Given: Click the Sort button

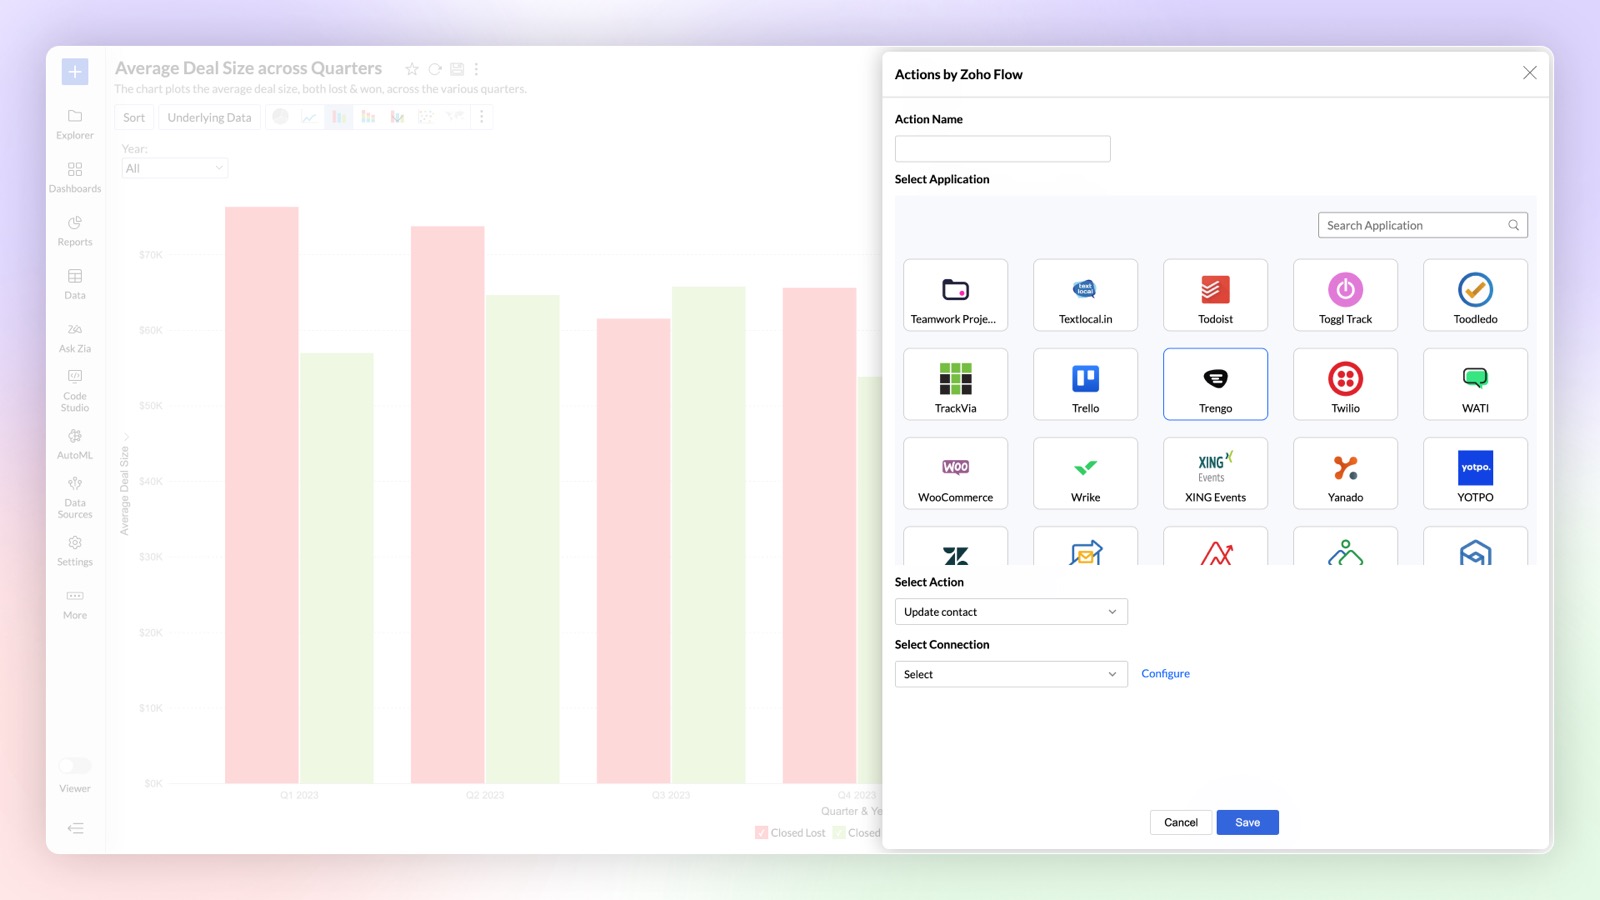Looking at the screenshot, I should 134,117.
